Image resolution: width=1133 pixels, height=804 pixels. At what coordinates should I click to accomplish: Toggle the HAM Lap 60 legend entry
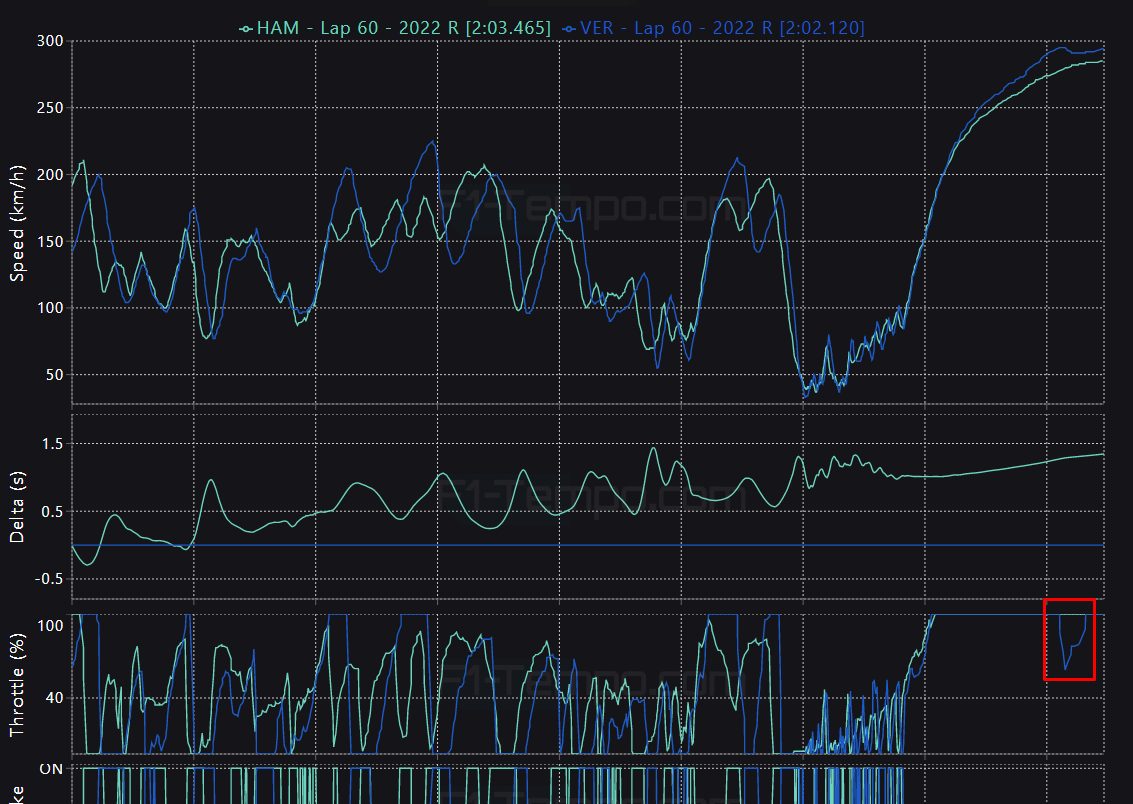point(395,28)
